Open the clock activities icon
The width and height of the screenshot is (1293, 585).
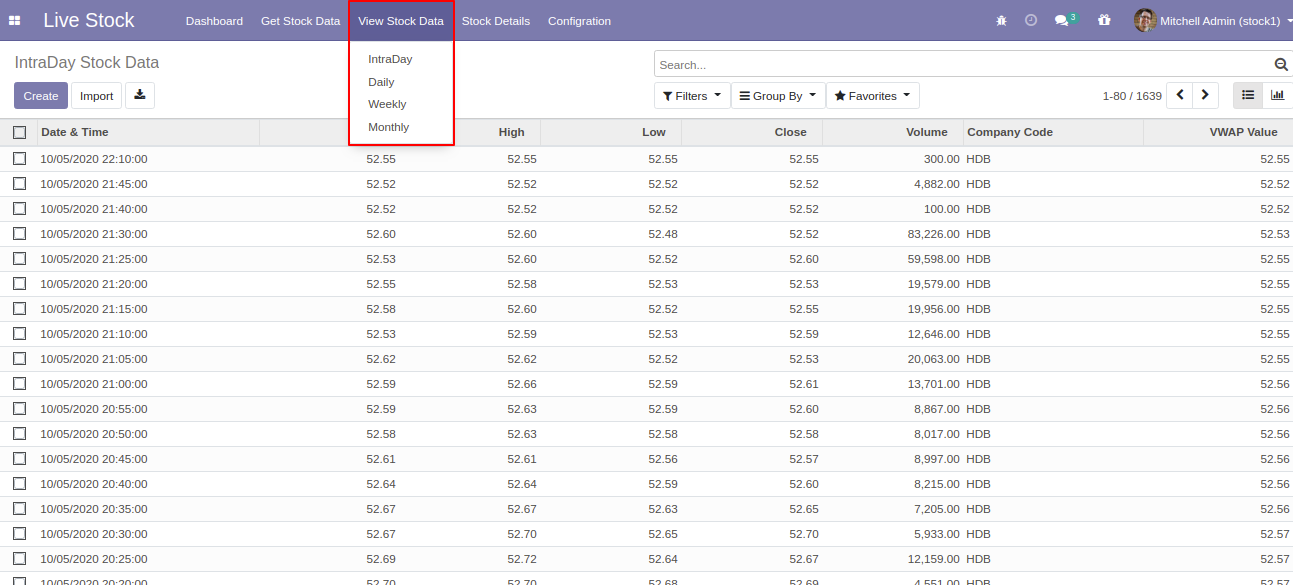[1031, 20]
